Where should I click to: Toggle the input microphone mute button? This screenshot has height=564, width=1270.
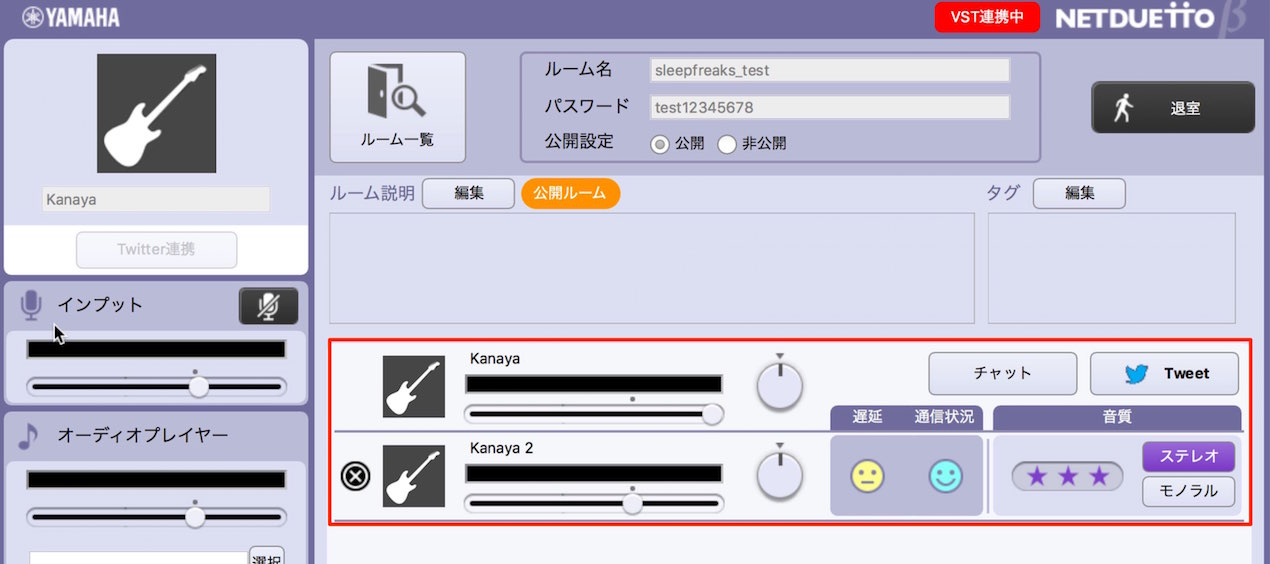pos(268,306)
